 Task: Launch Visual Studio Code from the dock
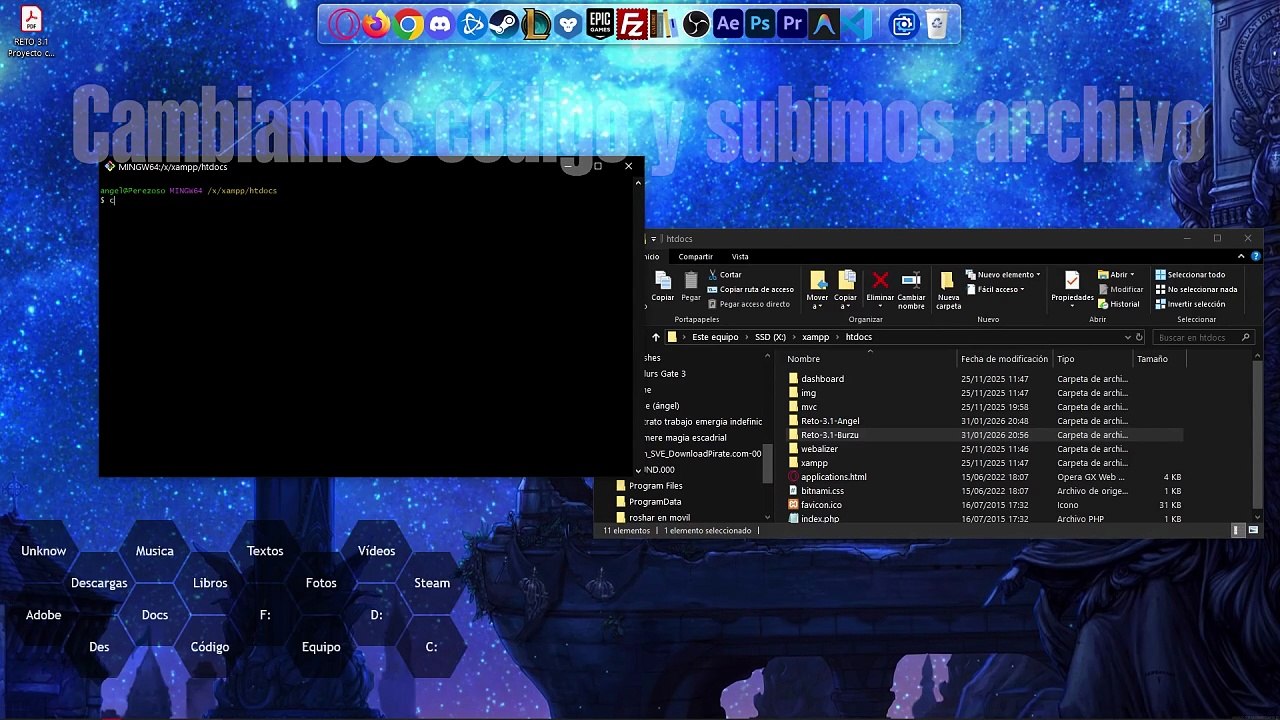click(857, 24)
